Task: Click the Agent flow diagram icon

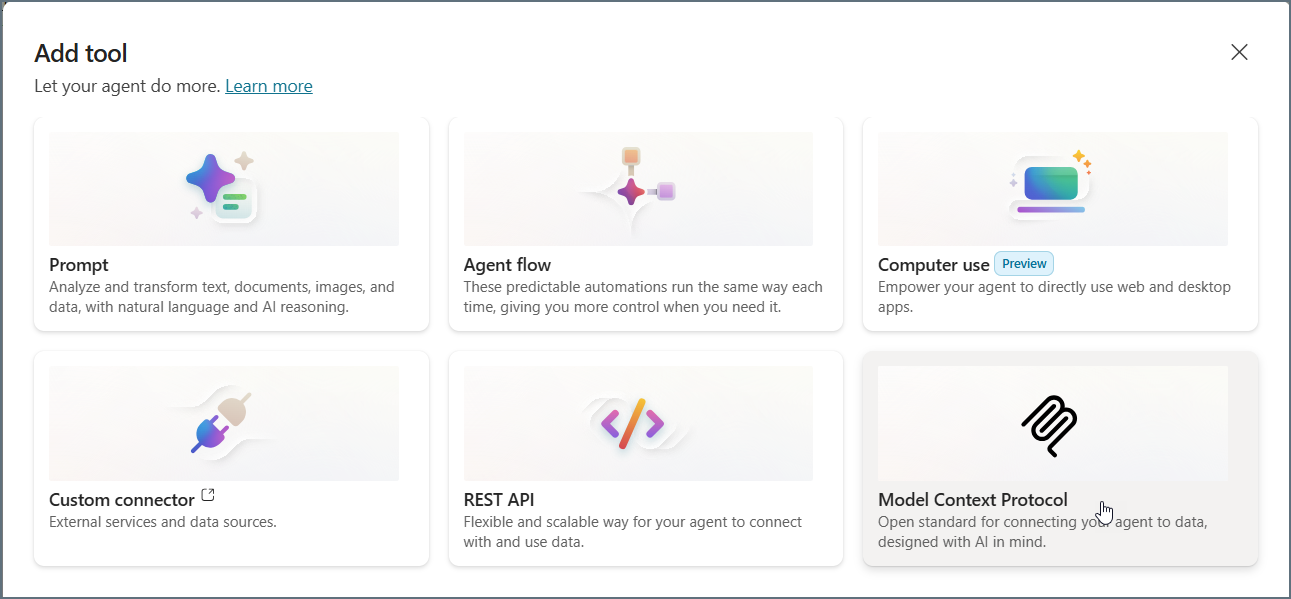Action: tap(632, 187)
